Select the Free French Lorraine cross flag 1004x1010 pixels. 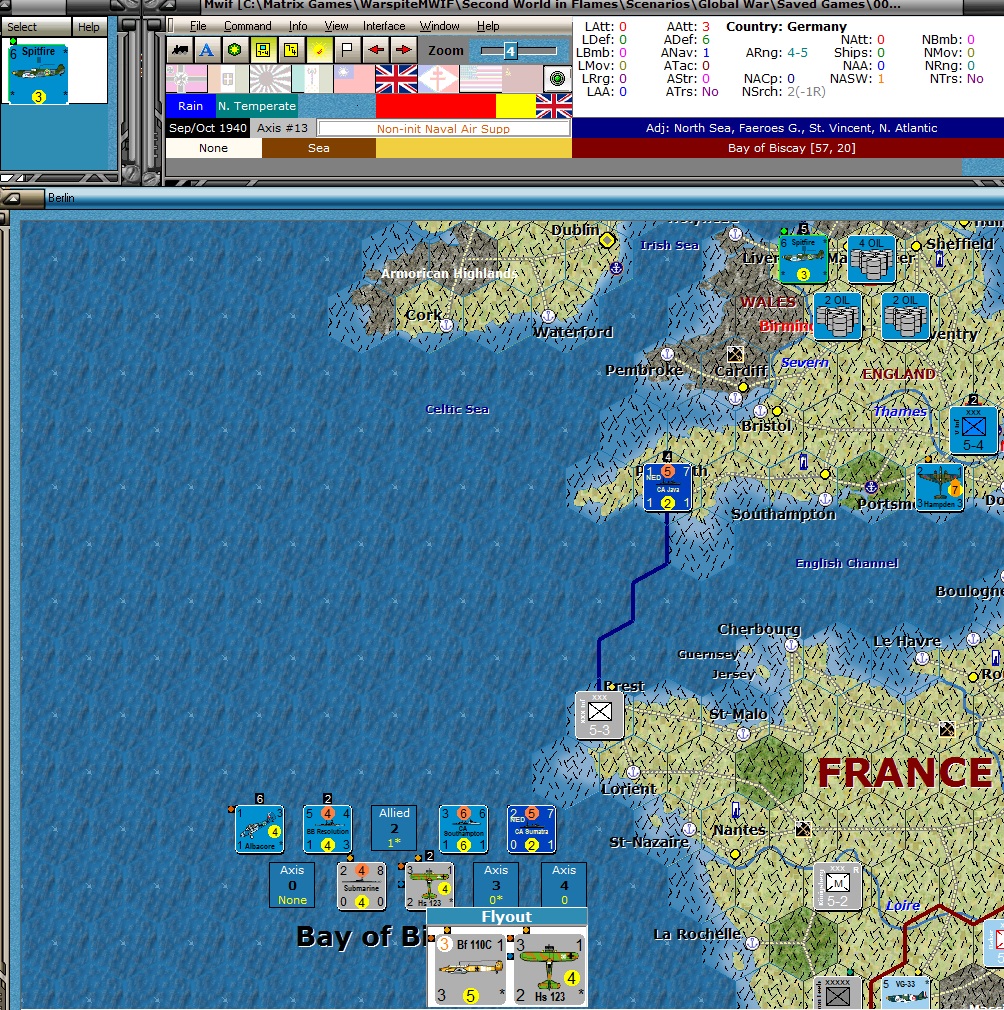[438, 79]
